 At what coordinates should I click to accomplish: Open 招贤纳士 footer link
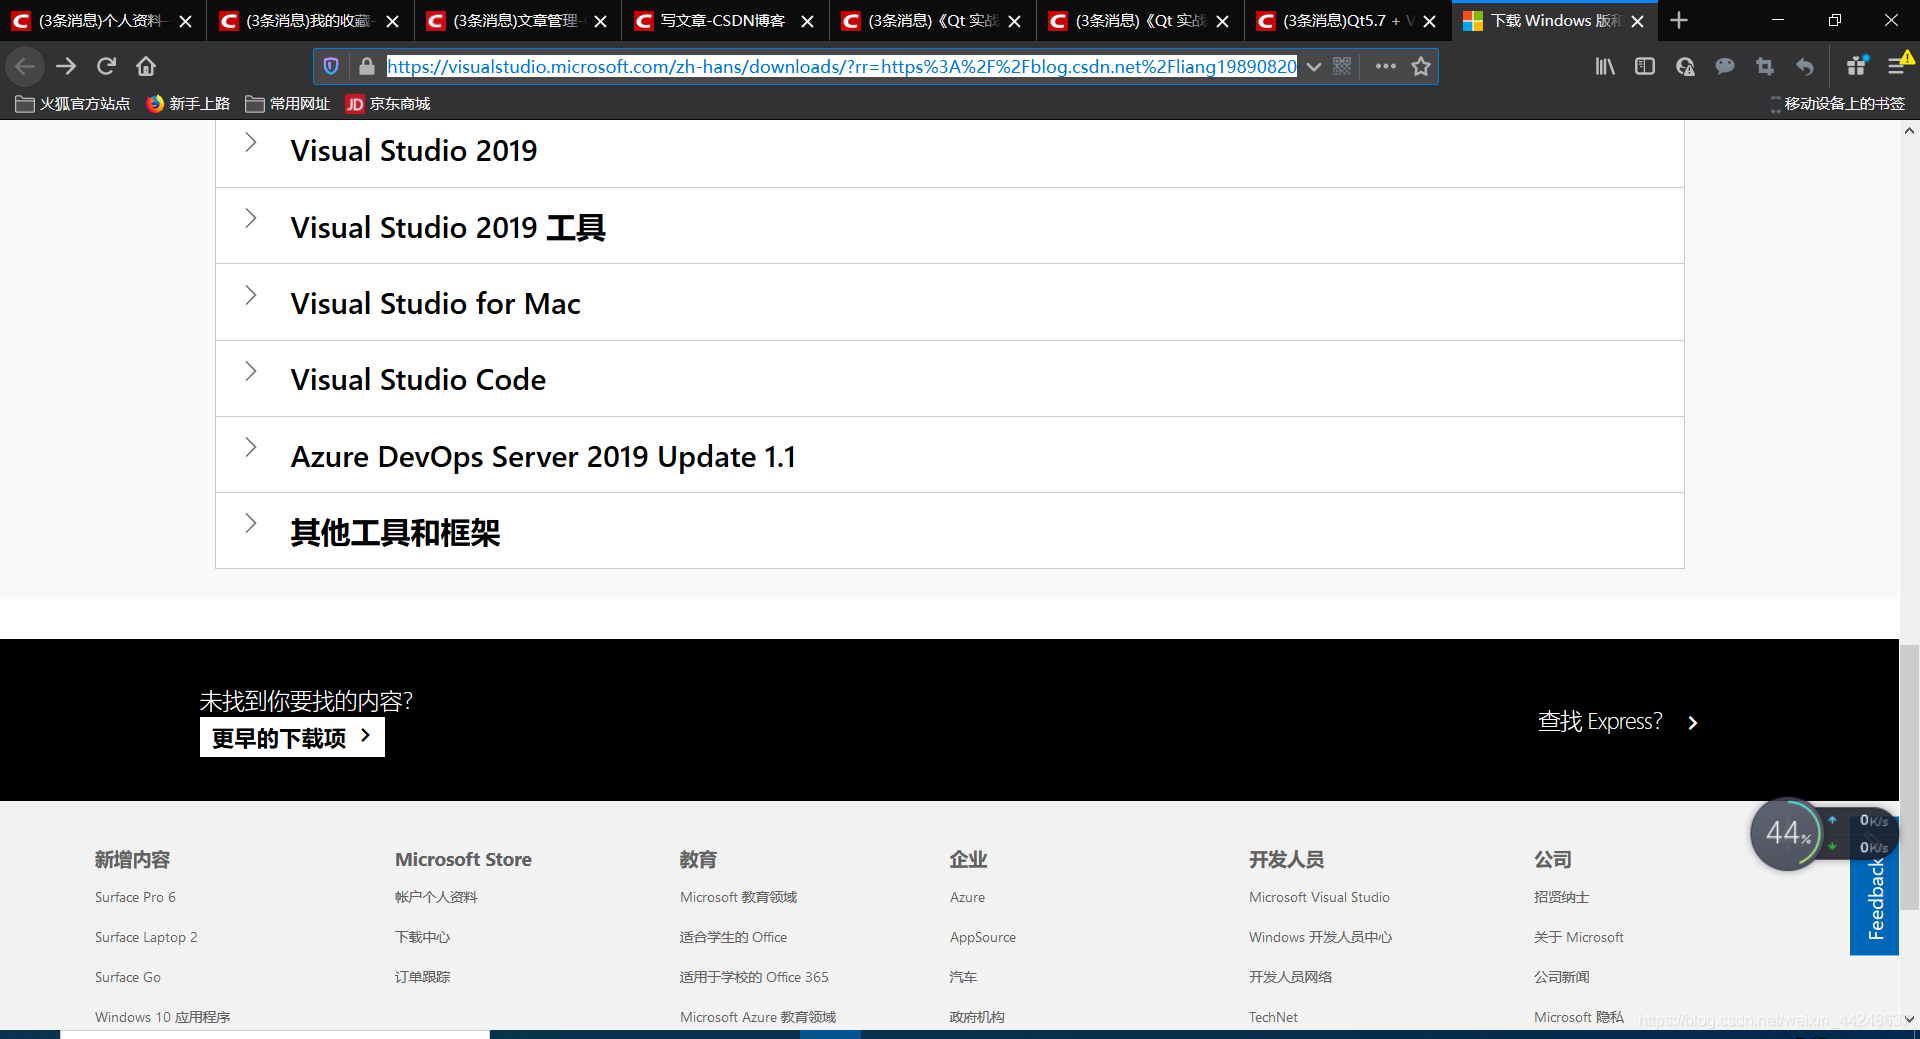pyautogui.click(x=1562, y=897)
